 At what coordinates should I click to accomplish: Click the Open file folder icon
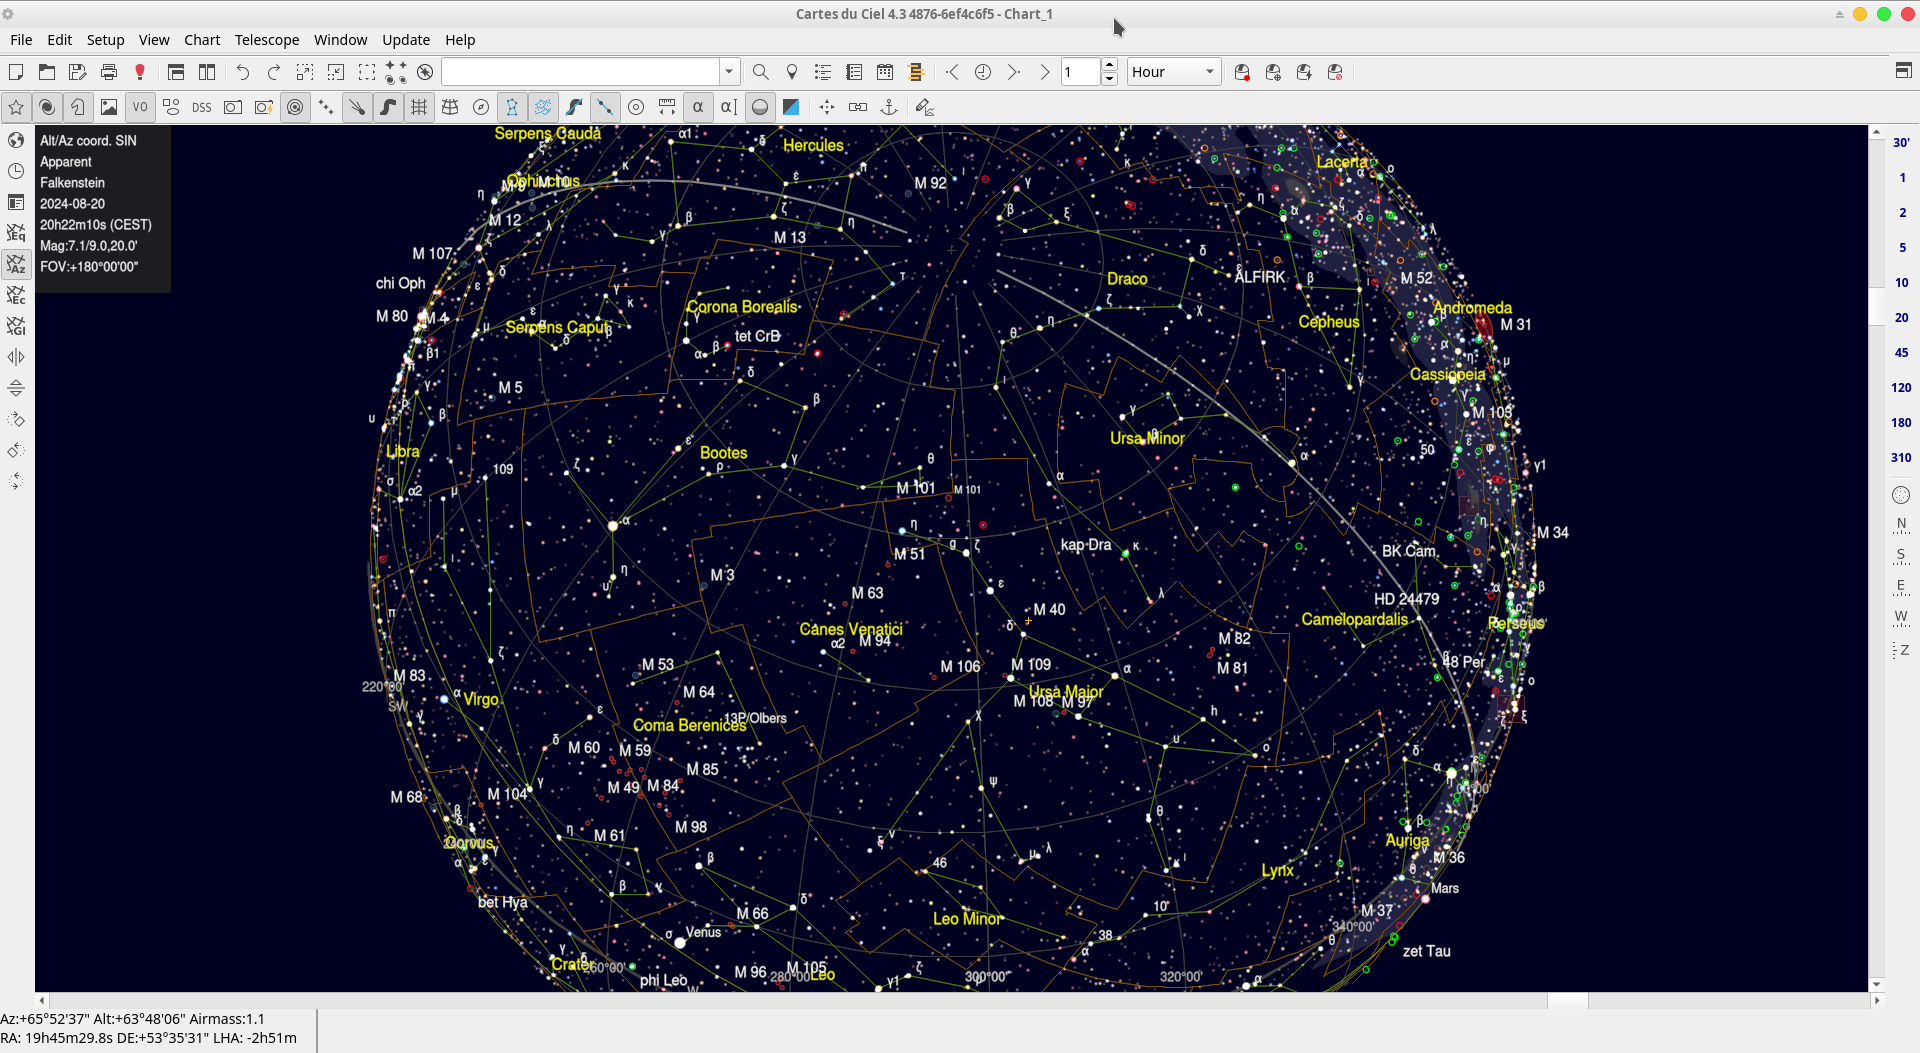(x=47, y=72)
